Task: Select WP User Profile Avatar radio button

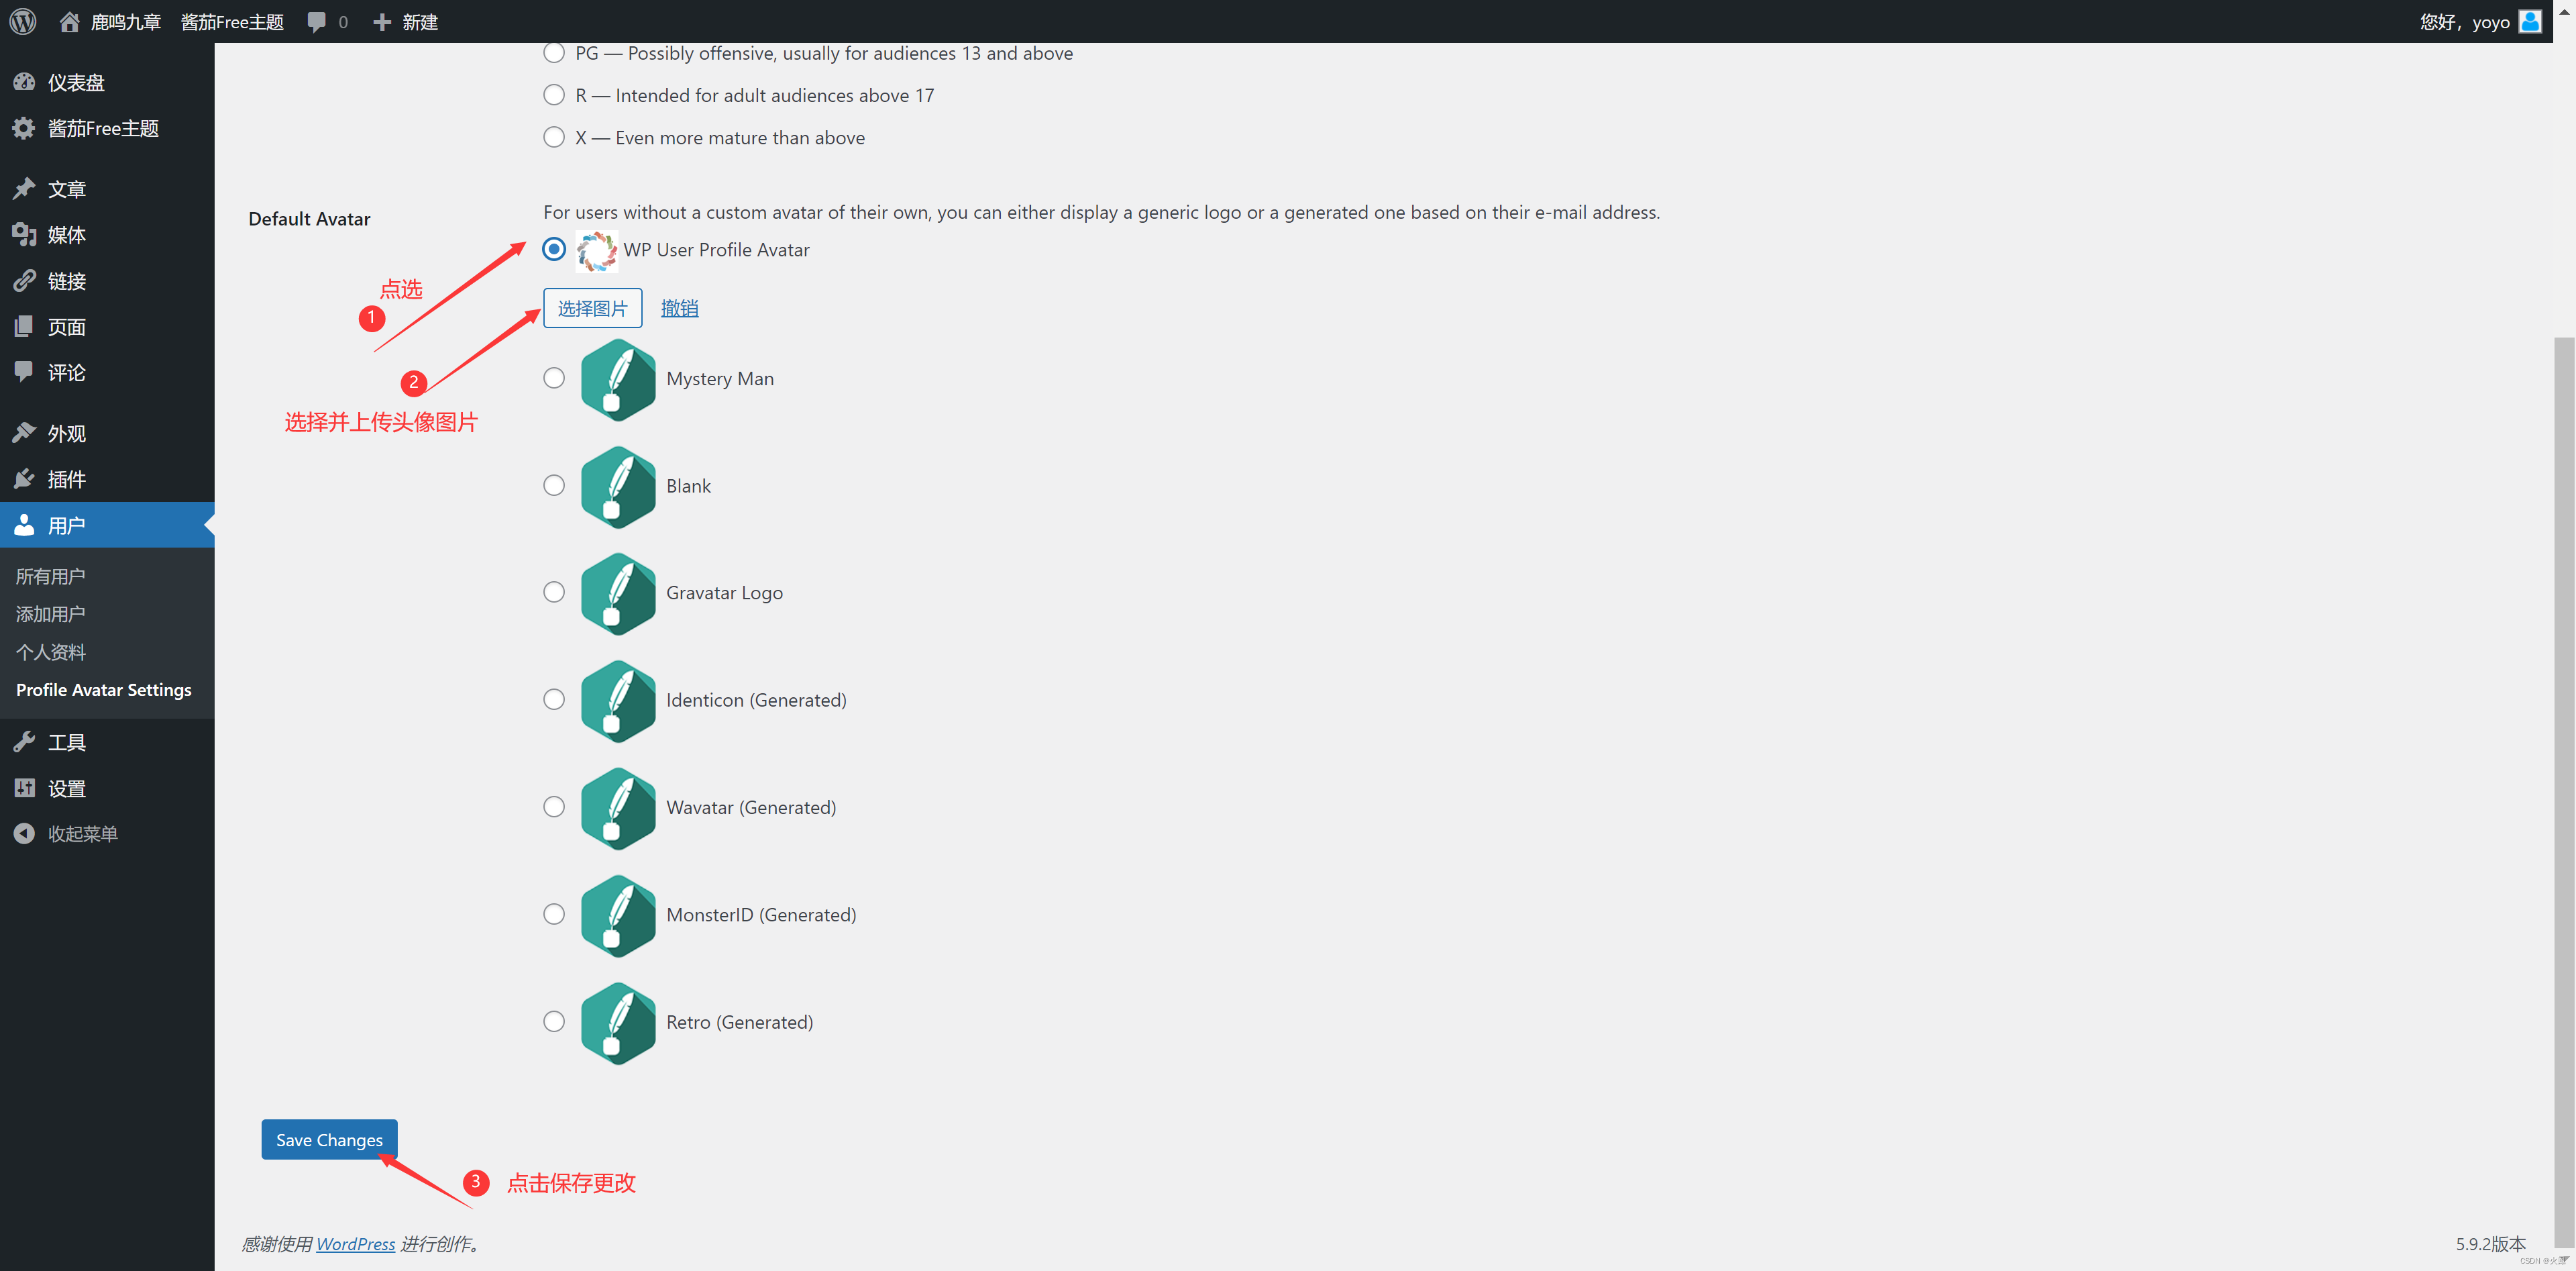Action: pyautogui.click(x=555, y=248)
